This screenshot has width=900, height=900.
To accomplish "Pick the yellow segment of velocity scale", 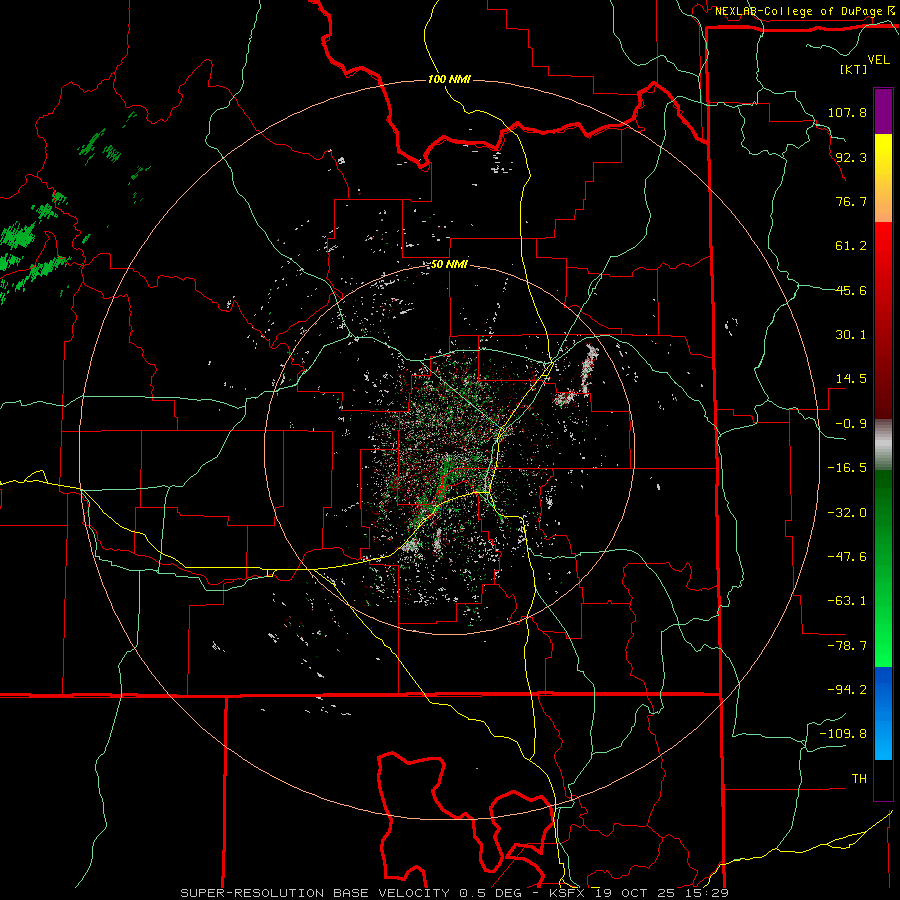I will (x=883, y=178).
